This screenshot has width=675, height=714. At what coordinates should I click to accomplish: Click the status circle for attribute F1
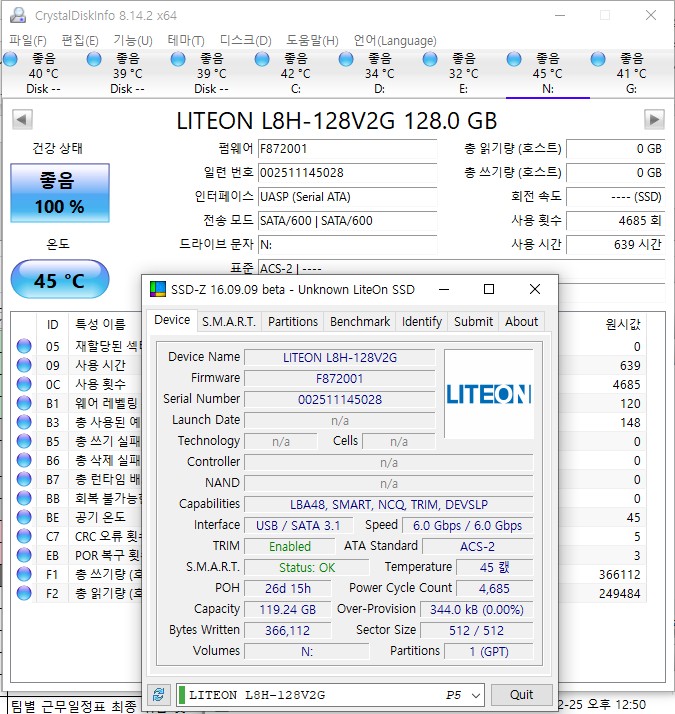coord(24,574)
